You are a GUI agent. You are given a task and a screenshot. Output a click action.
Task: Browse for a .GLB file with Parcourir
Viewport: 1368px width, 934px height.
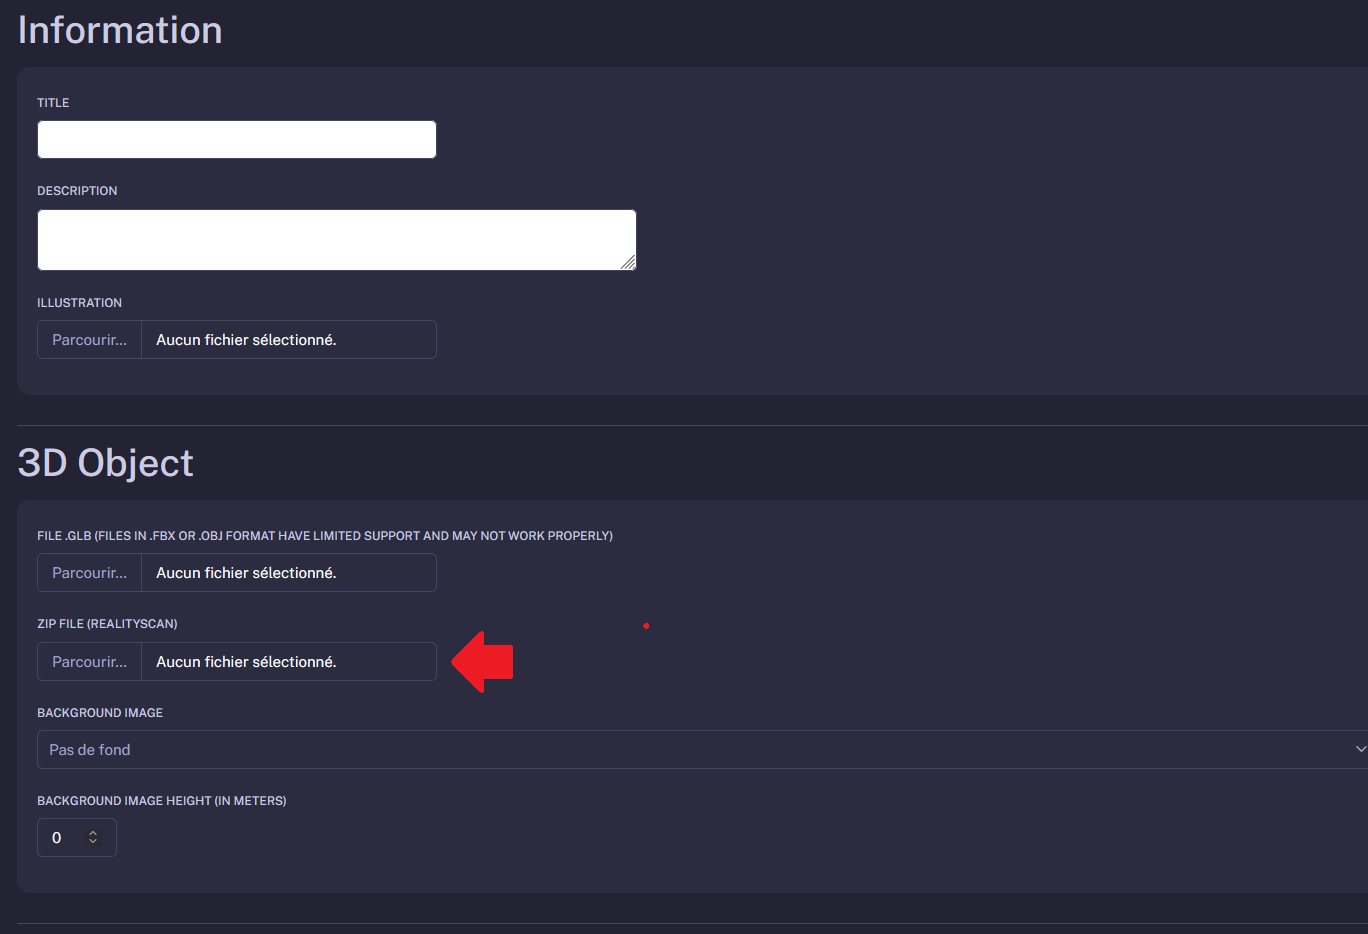point(90,573)
